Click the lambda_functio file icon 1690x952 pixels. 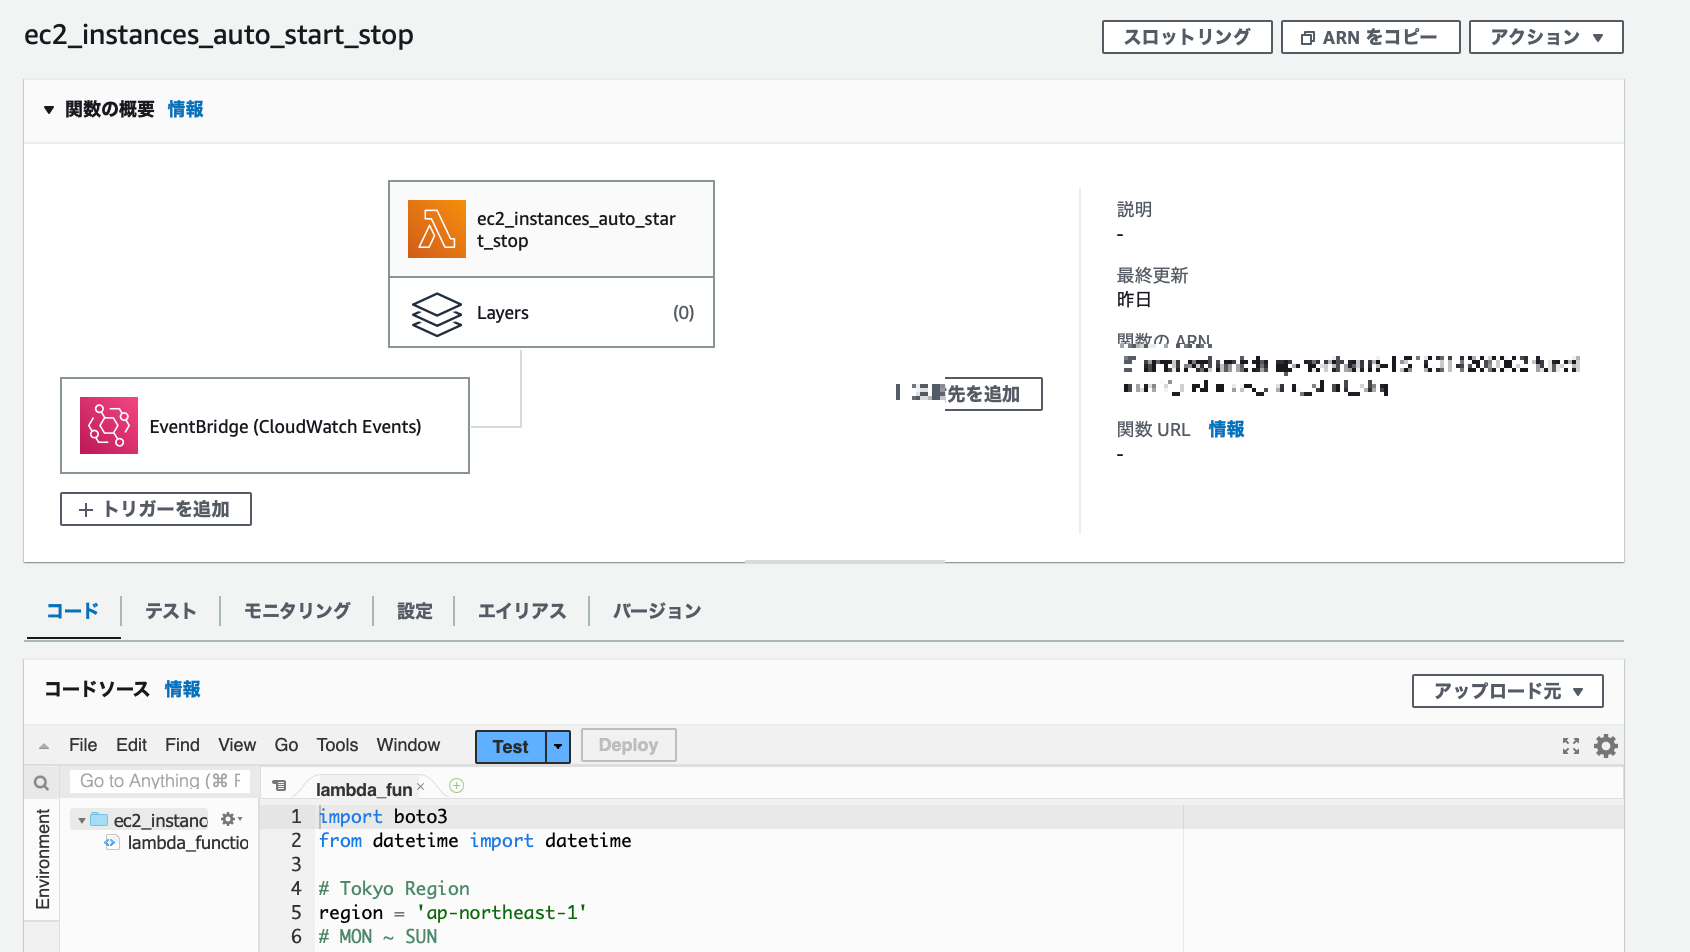point(112,843)
